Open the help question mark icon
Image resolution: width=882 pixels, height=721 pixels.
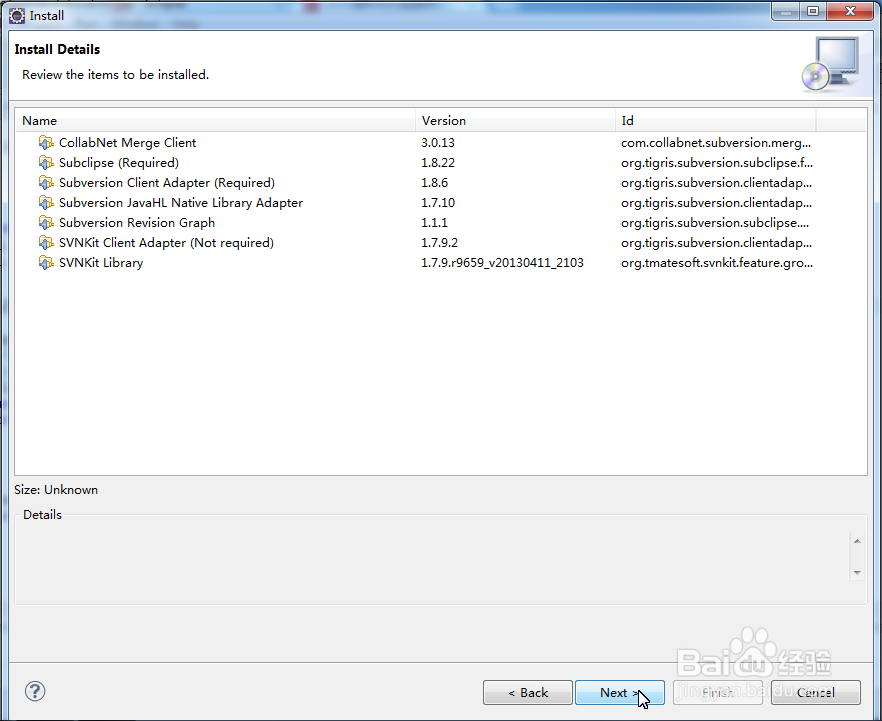point(35,691)
